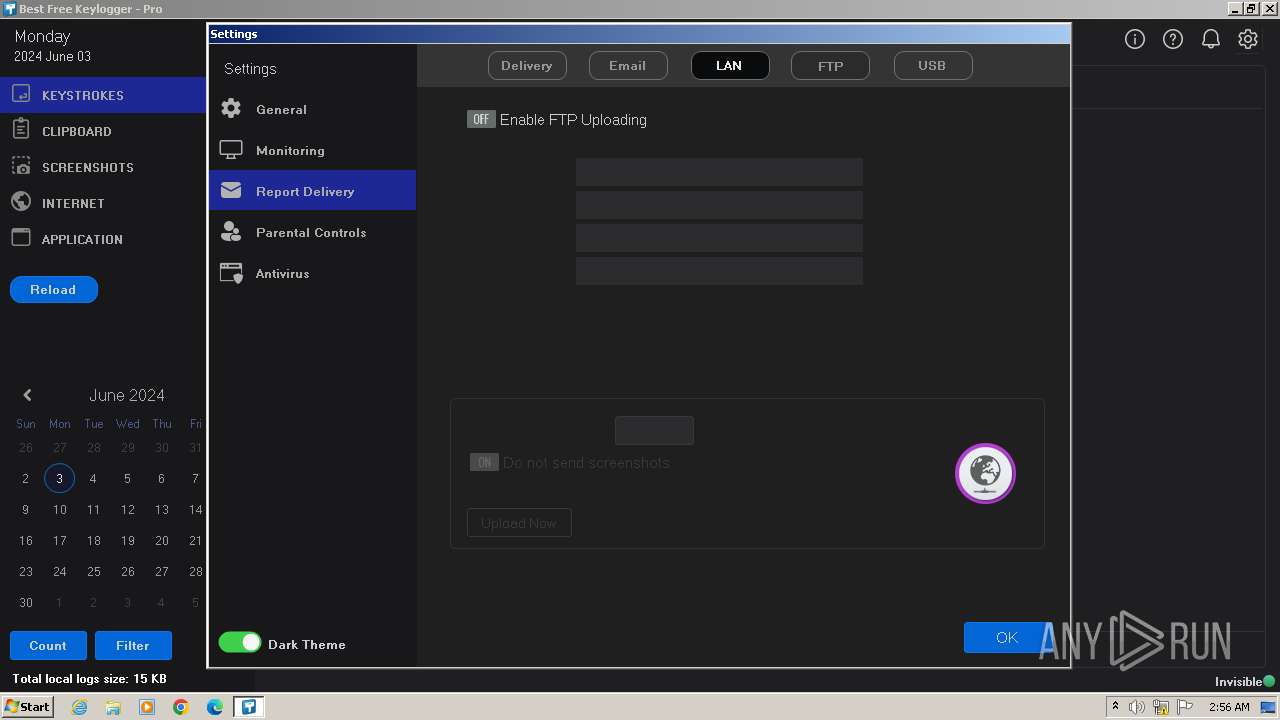Click the Monitoring monitor icon
Screen dimensions: 1280x720
[231, 150]
